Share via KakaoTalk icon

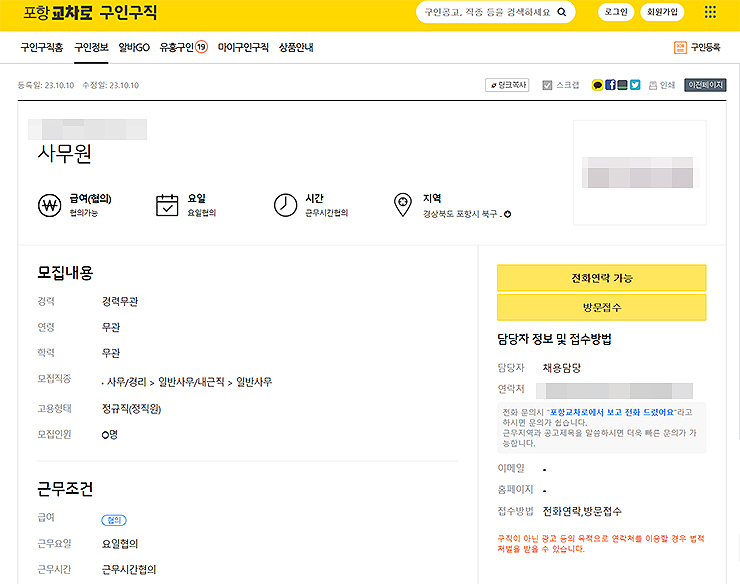597,85
